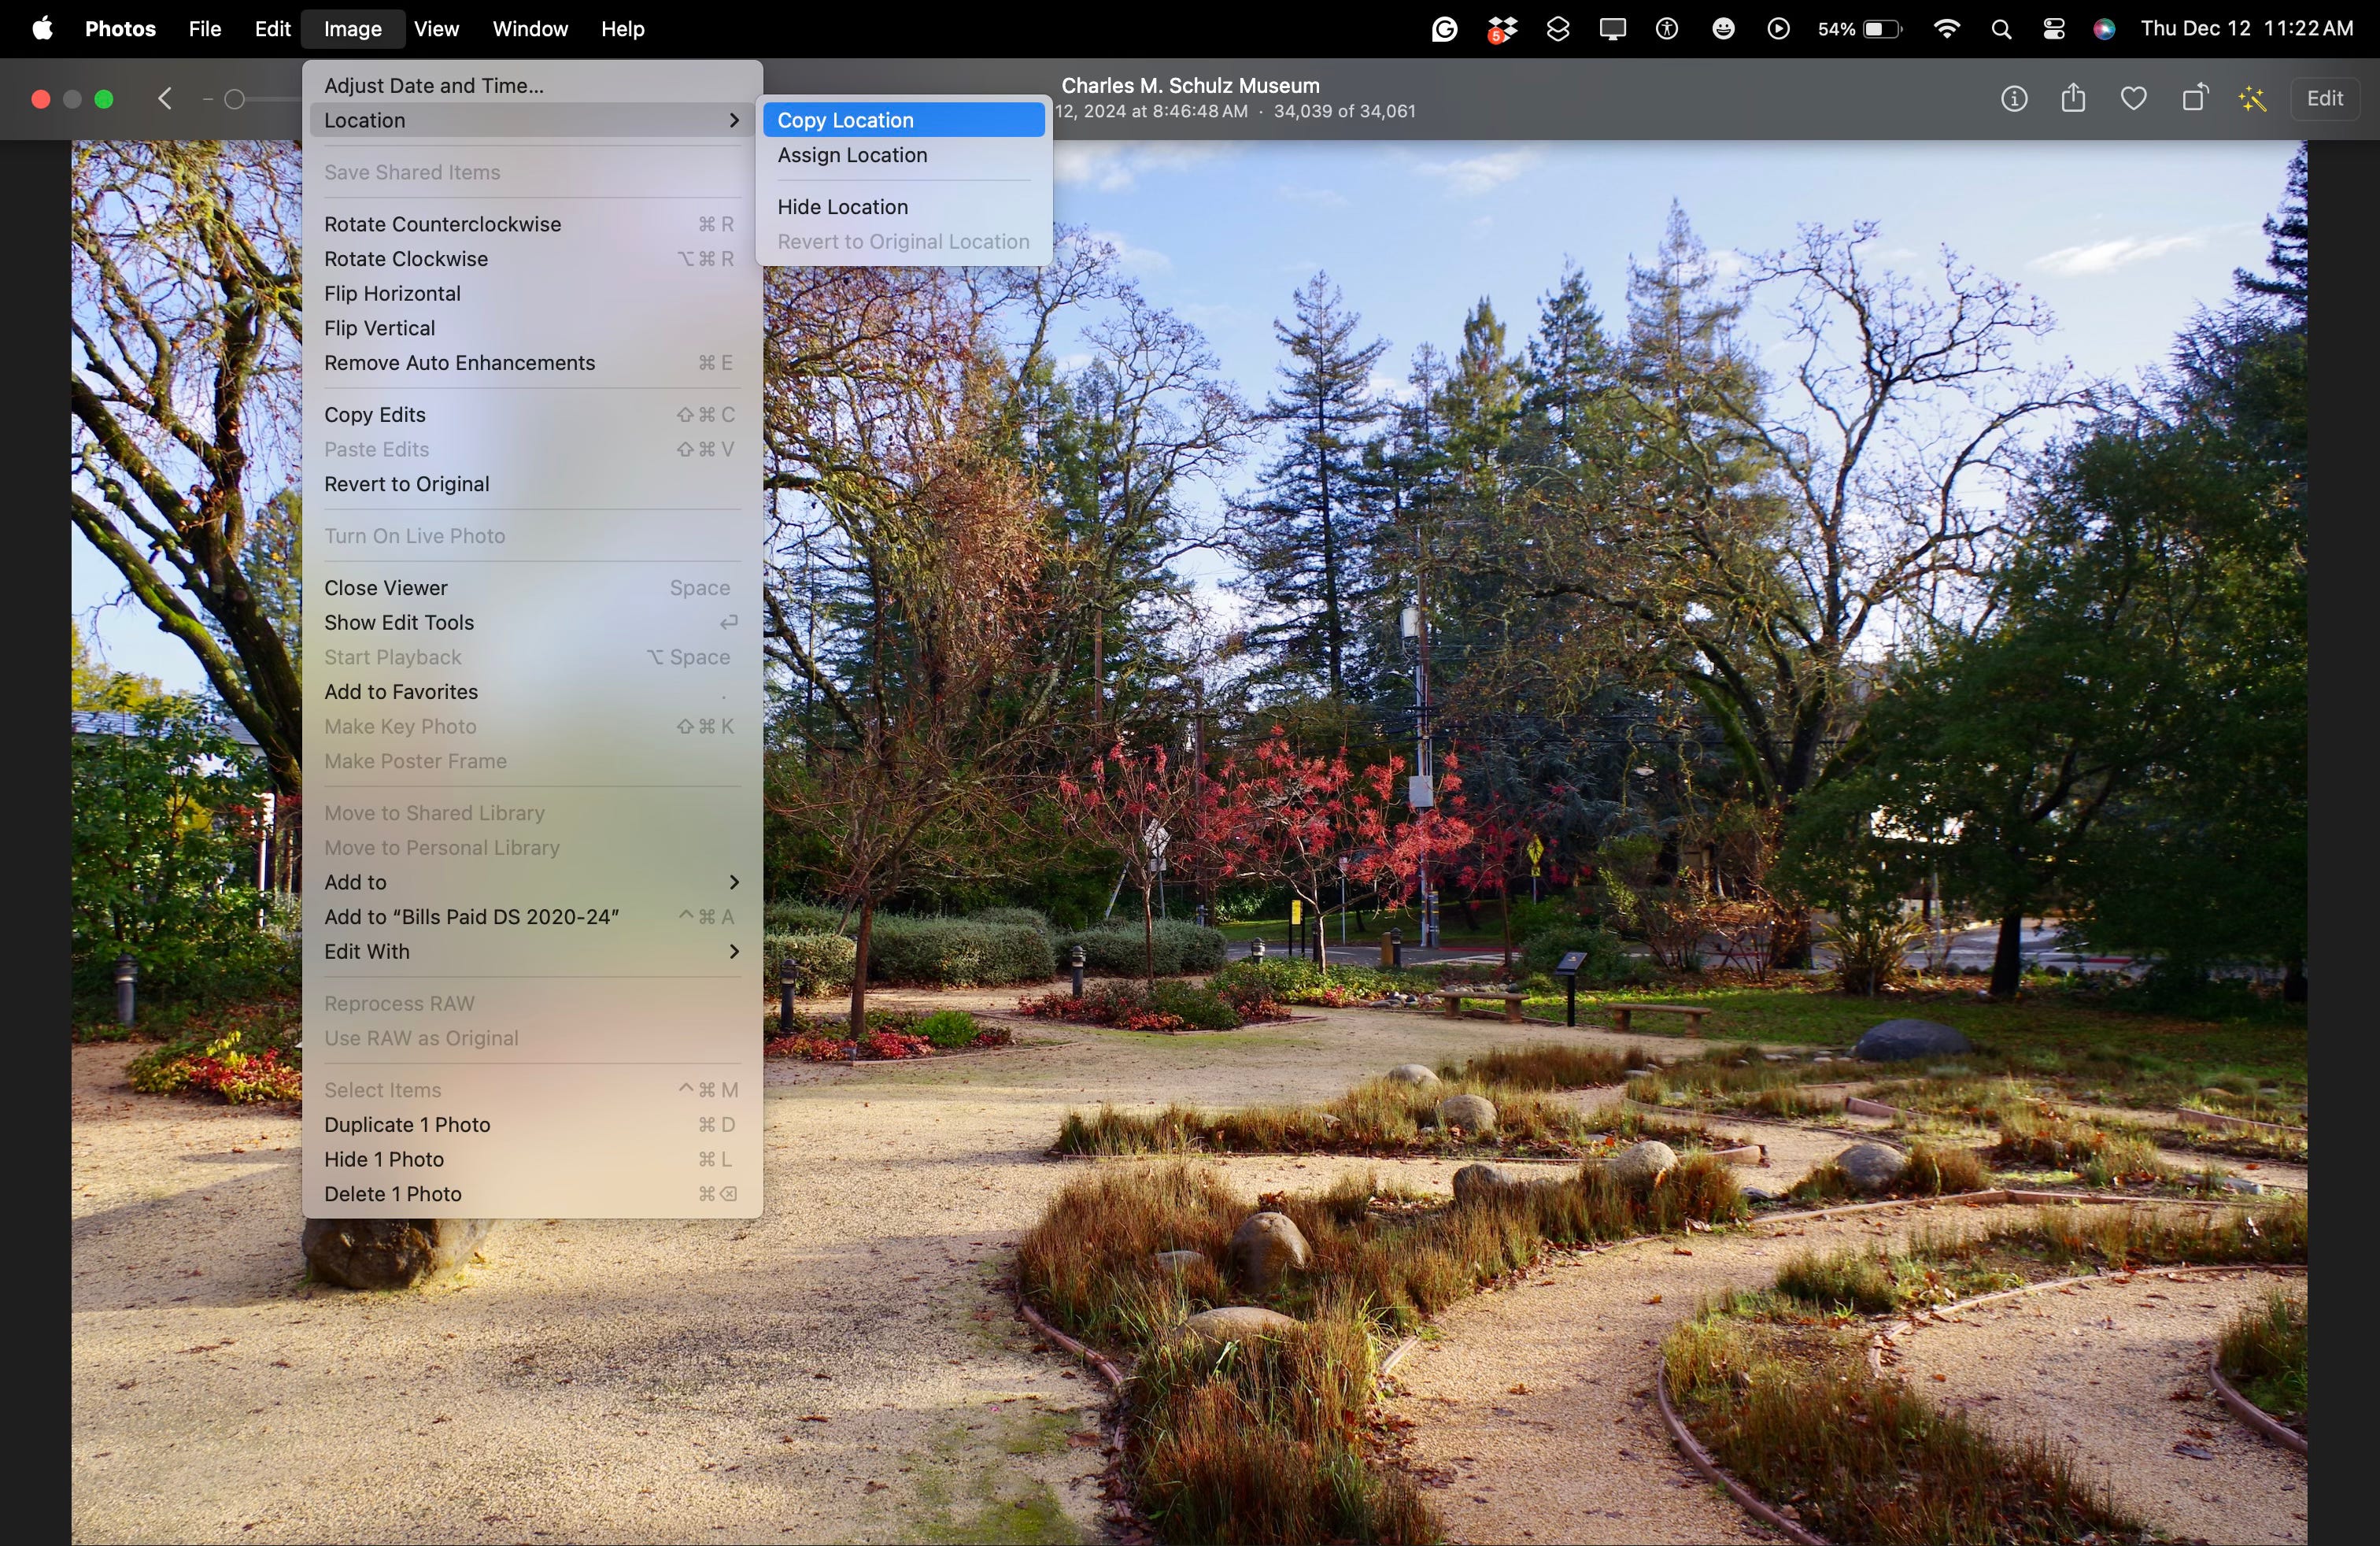Click the Share icon in toolbar

2074,98
